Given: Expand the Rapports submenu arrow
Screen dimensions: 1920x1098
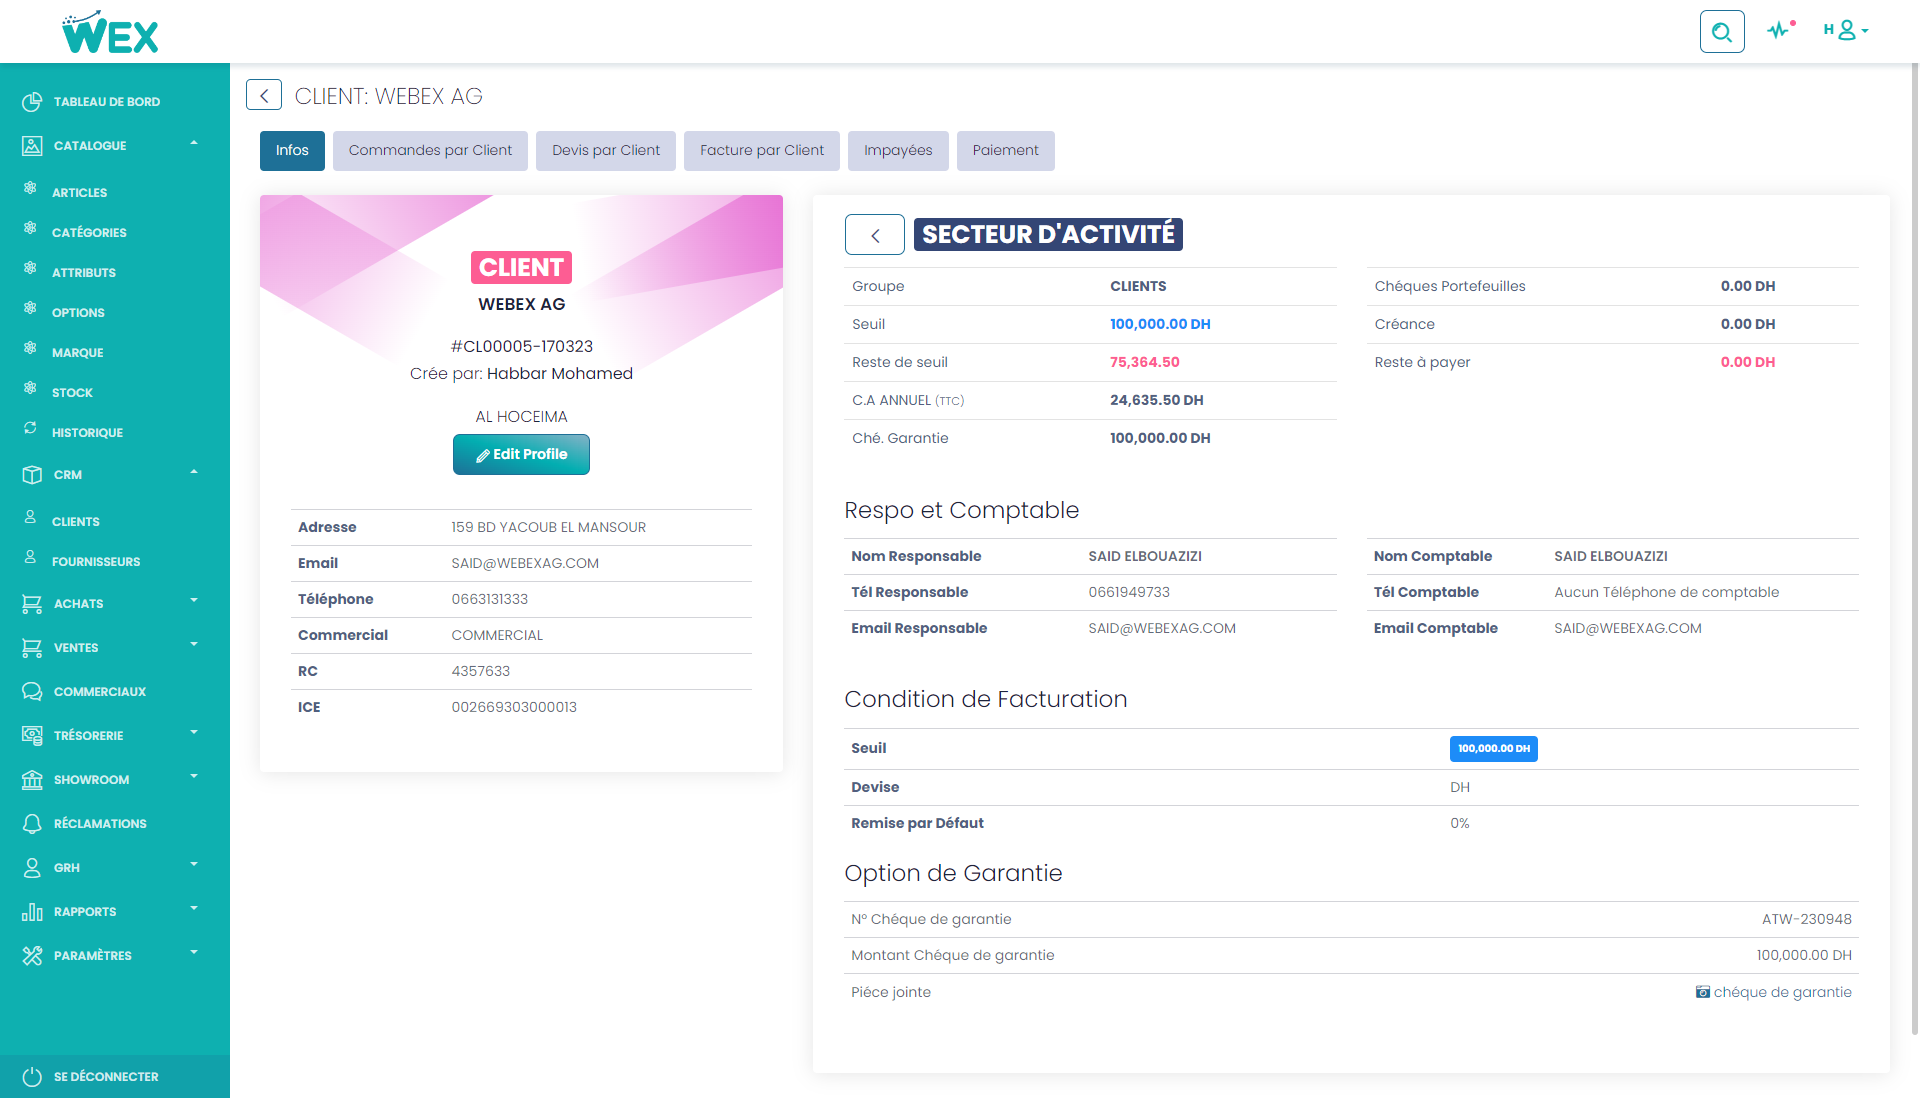Looking at the screenshot, I should pyautogui.click(x=194, y=908).
